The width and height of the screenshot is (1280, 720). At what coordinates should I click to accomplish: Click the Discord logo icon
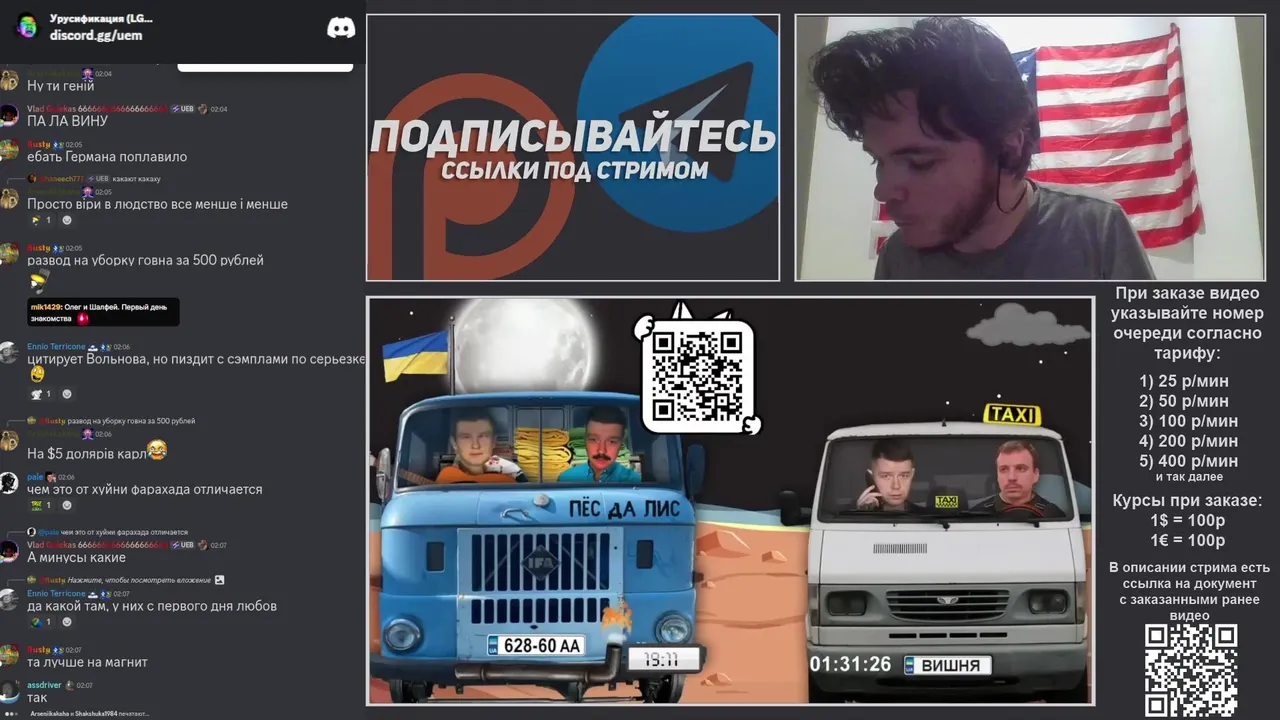341,28
